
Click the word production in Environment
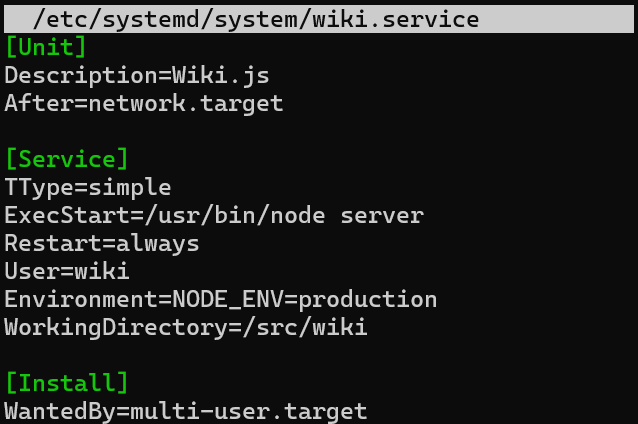coord(368,300)
